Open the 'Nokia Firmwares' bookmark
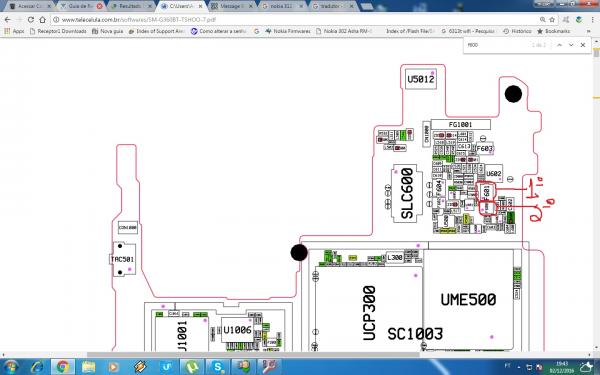 [x=288, y=31]
